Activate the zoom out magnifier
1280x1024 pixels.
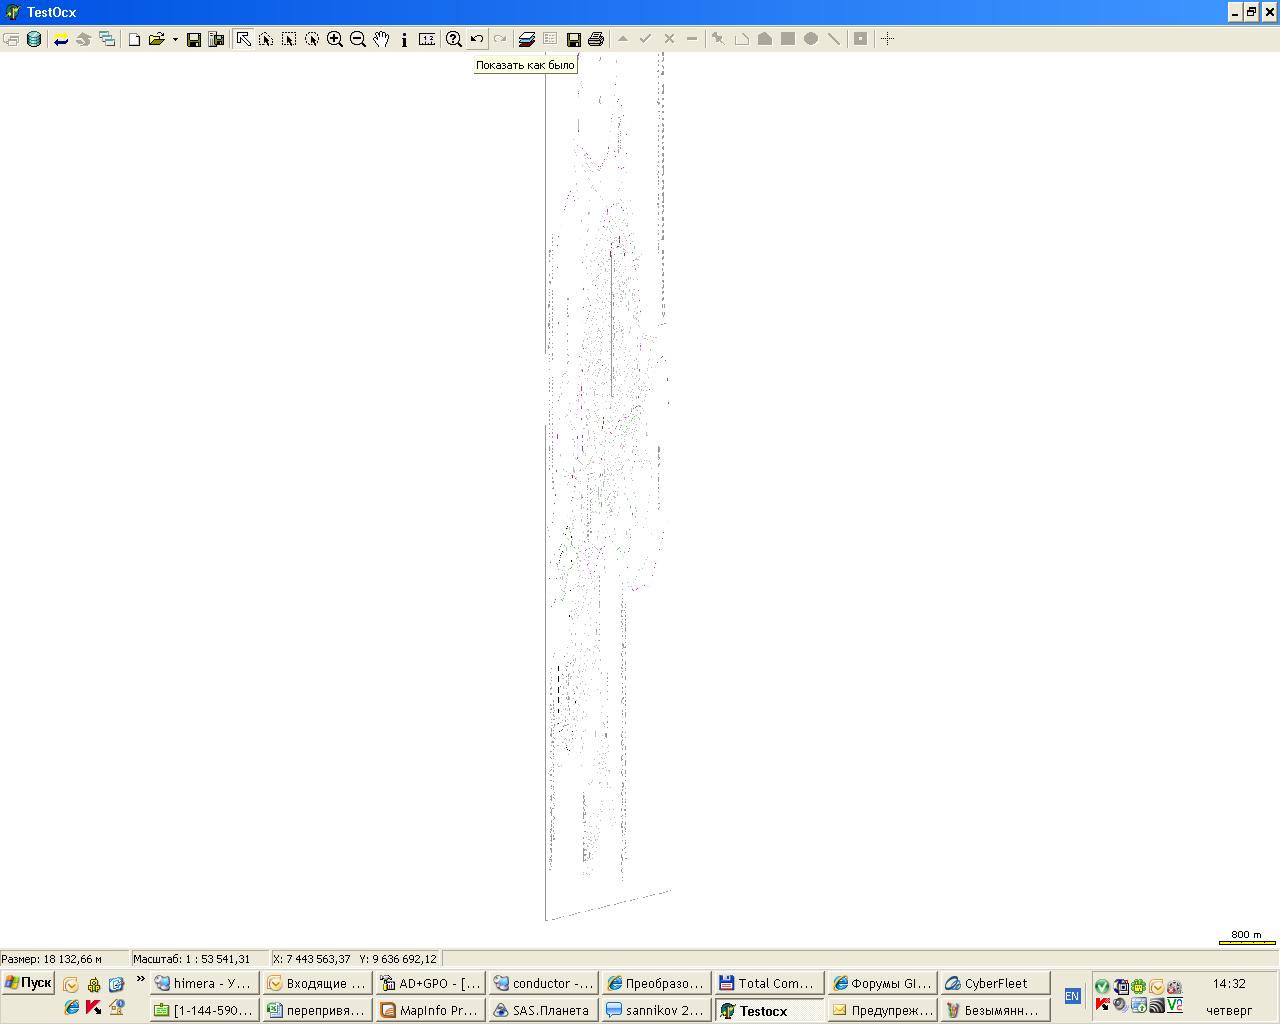pos(358,39)
